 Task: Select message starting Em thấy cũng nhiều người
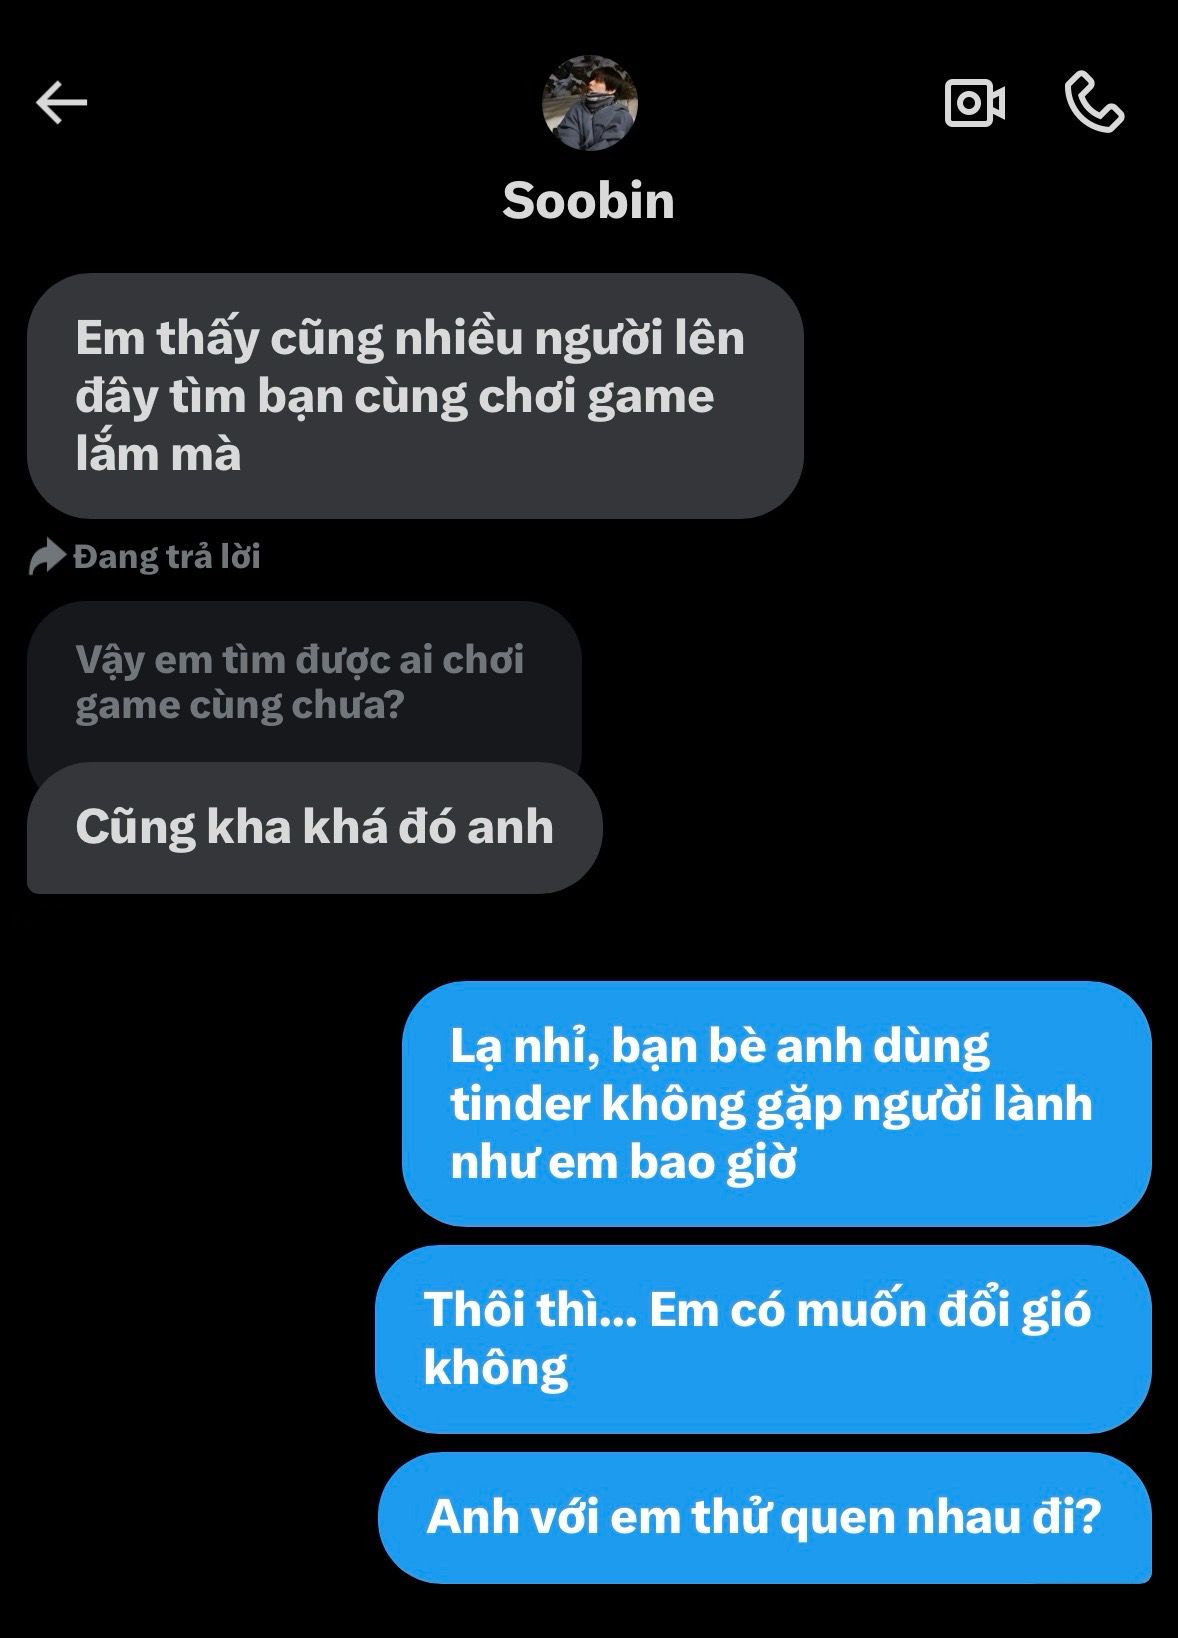pyautogui.click(x=415, y=396)
